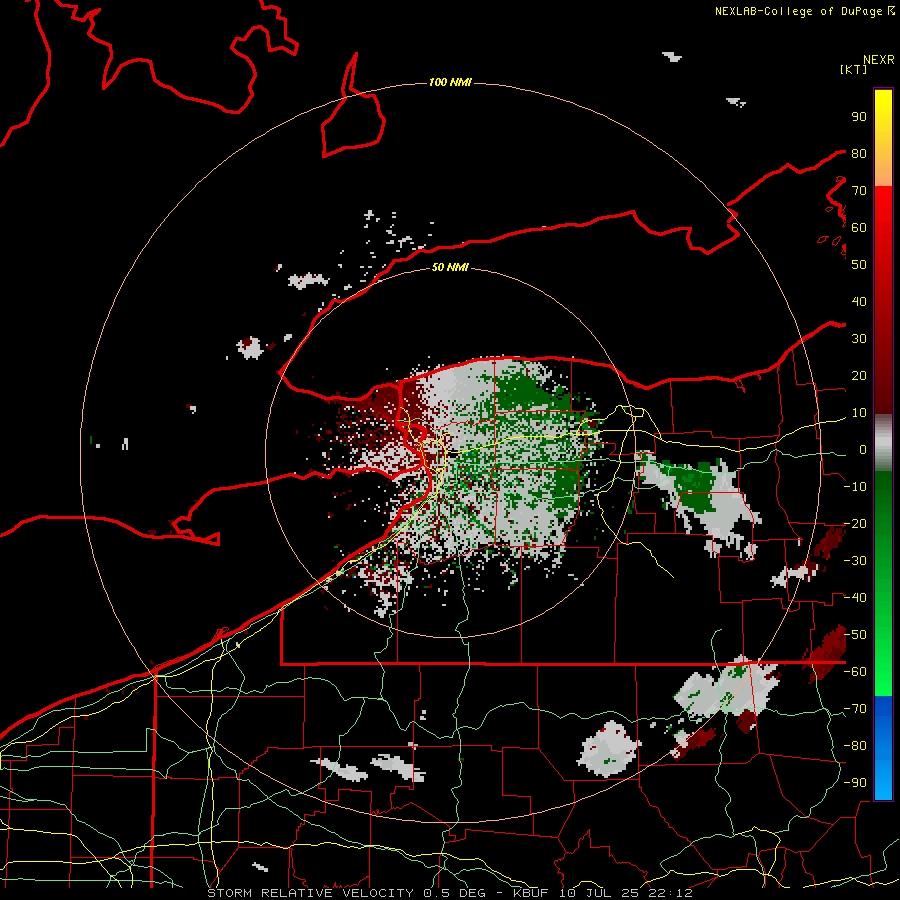Click the 50 NMI range ring label

coord(450,267)
